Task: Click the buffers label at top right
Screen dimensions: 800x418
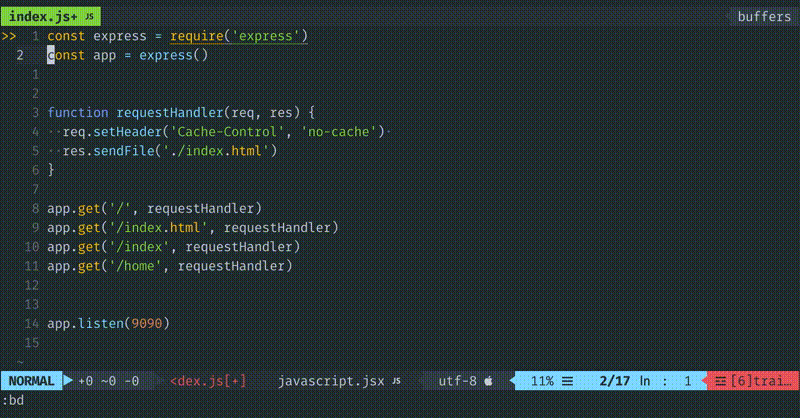Action: click(x=764, y=17)
